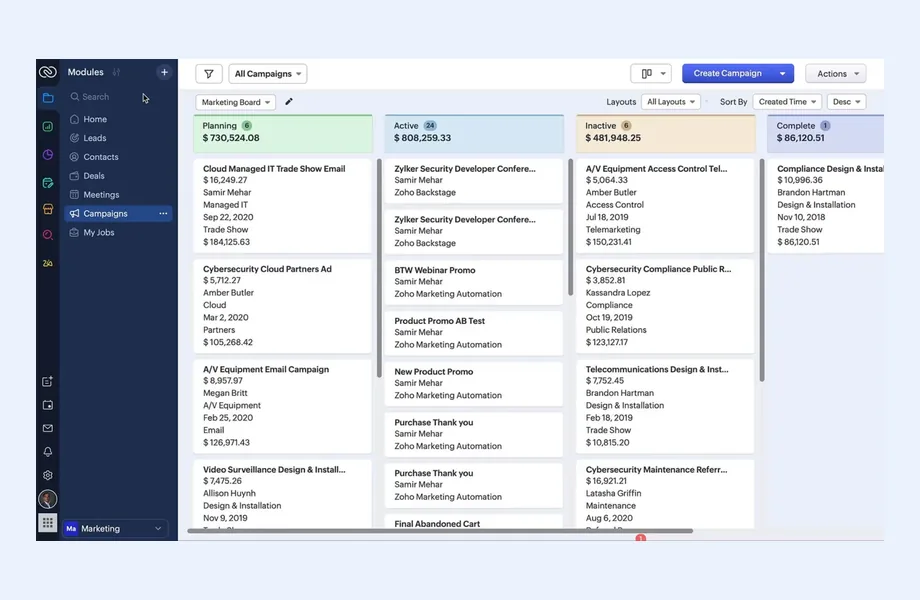Open New Product Promo card
This screenshot has height=600, width=920.
tap(473, 384)
